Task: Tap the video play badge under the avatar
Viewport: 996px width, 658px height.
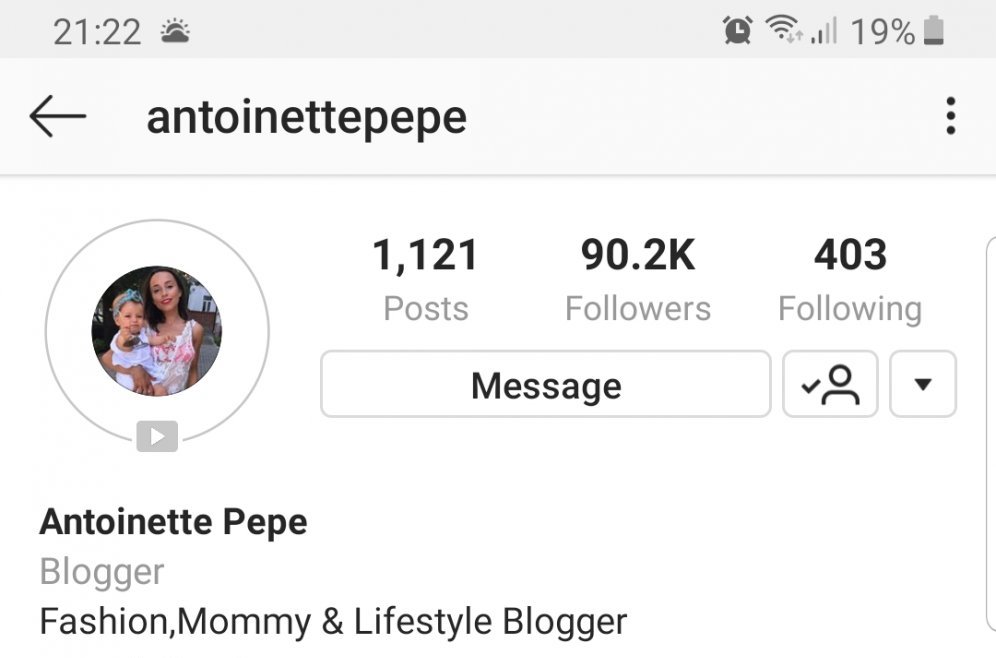Action: (157, 436)
